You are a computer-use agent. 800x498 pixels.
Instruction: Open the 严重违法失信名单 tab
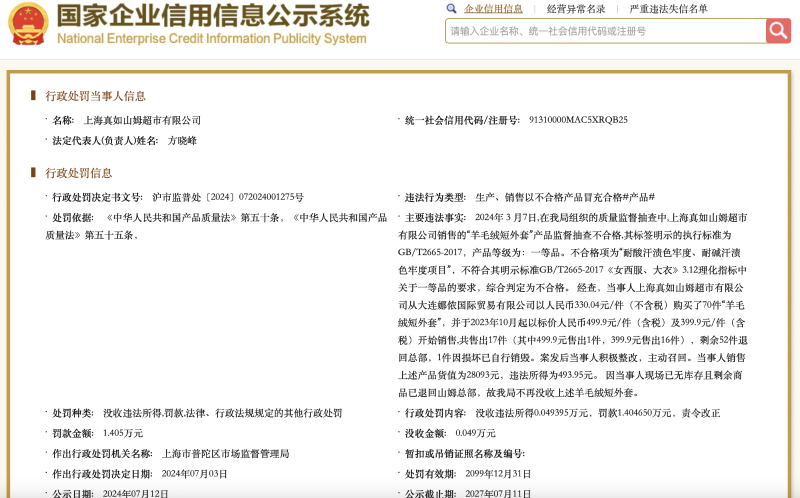668,9
